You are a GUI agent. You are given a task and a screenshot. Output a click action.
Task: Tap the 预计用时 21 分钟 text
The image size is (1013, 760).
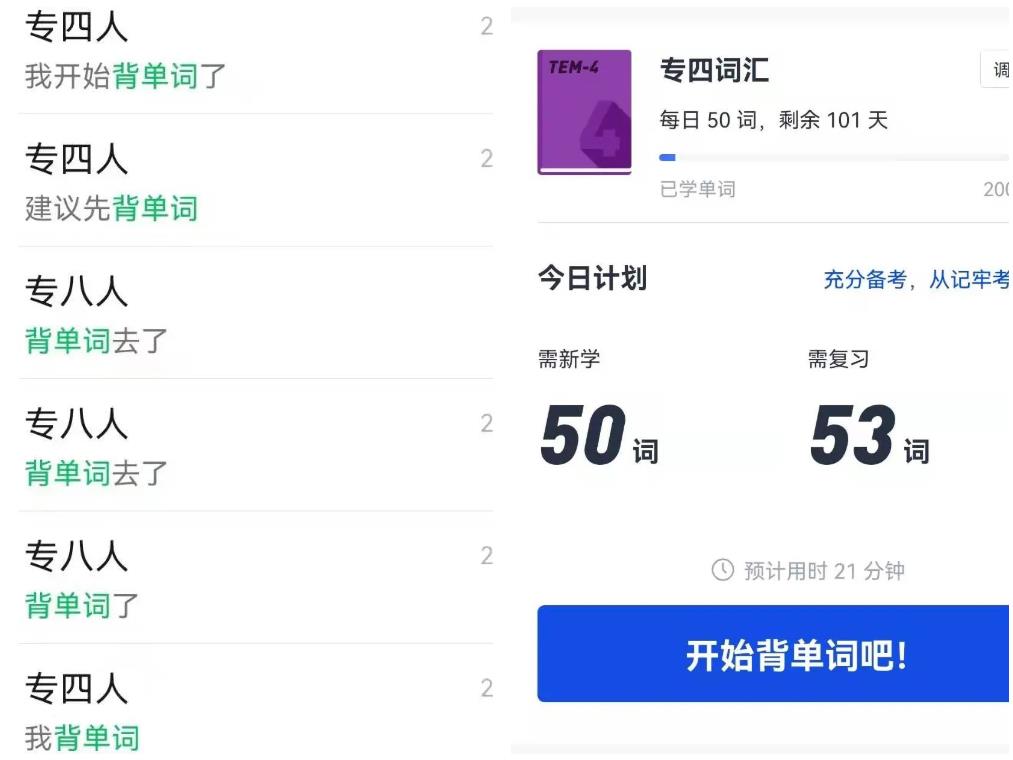pos(824,571)
